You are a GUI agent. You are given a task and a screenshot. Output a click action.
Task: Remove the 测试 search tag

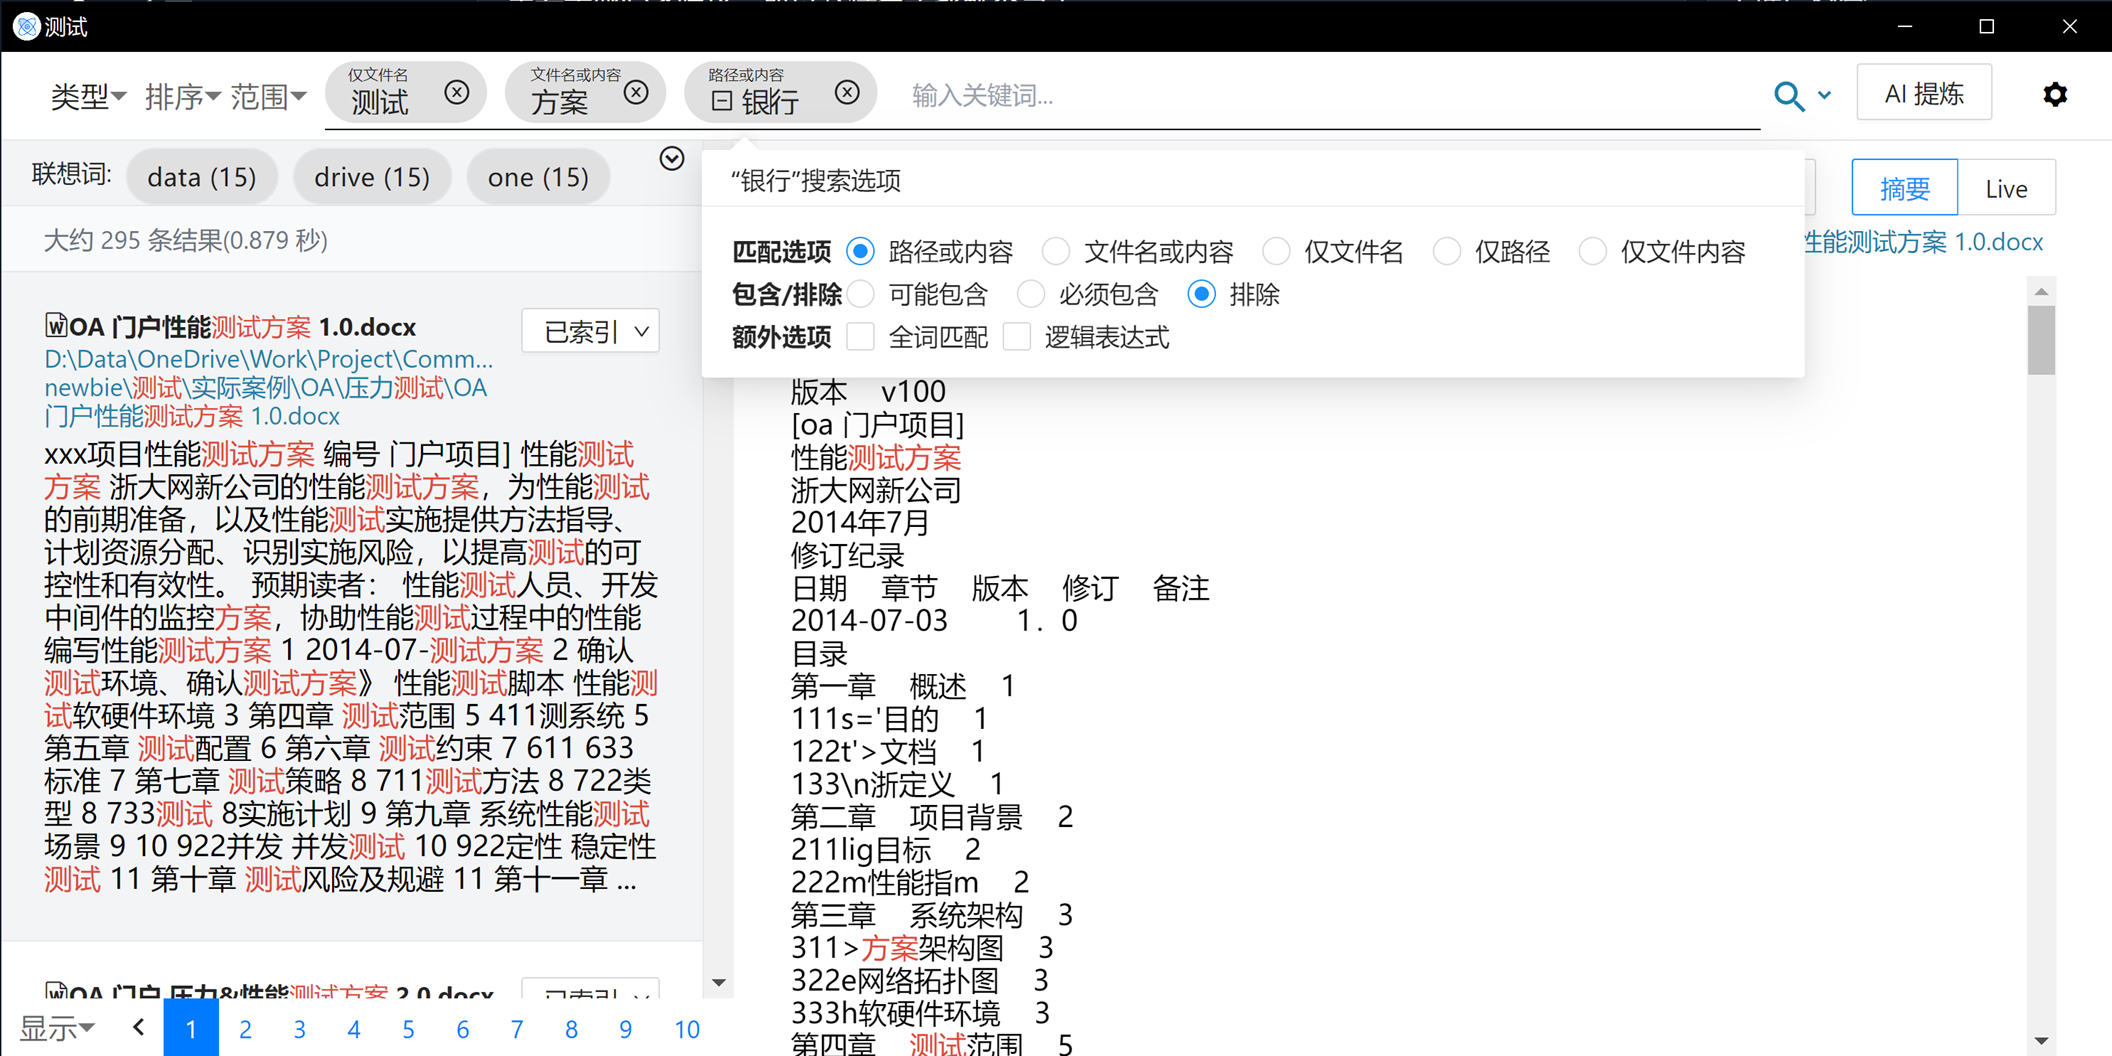(x=457, y=93)
